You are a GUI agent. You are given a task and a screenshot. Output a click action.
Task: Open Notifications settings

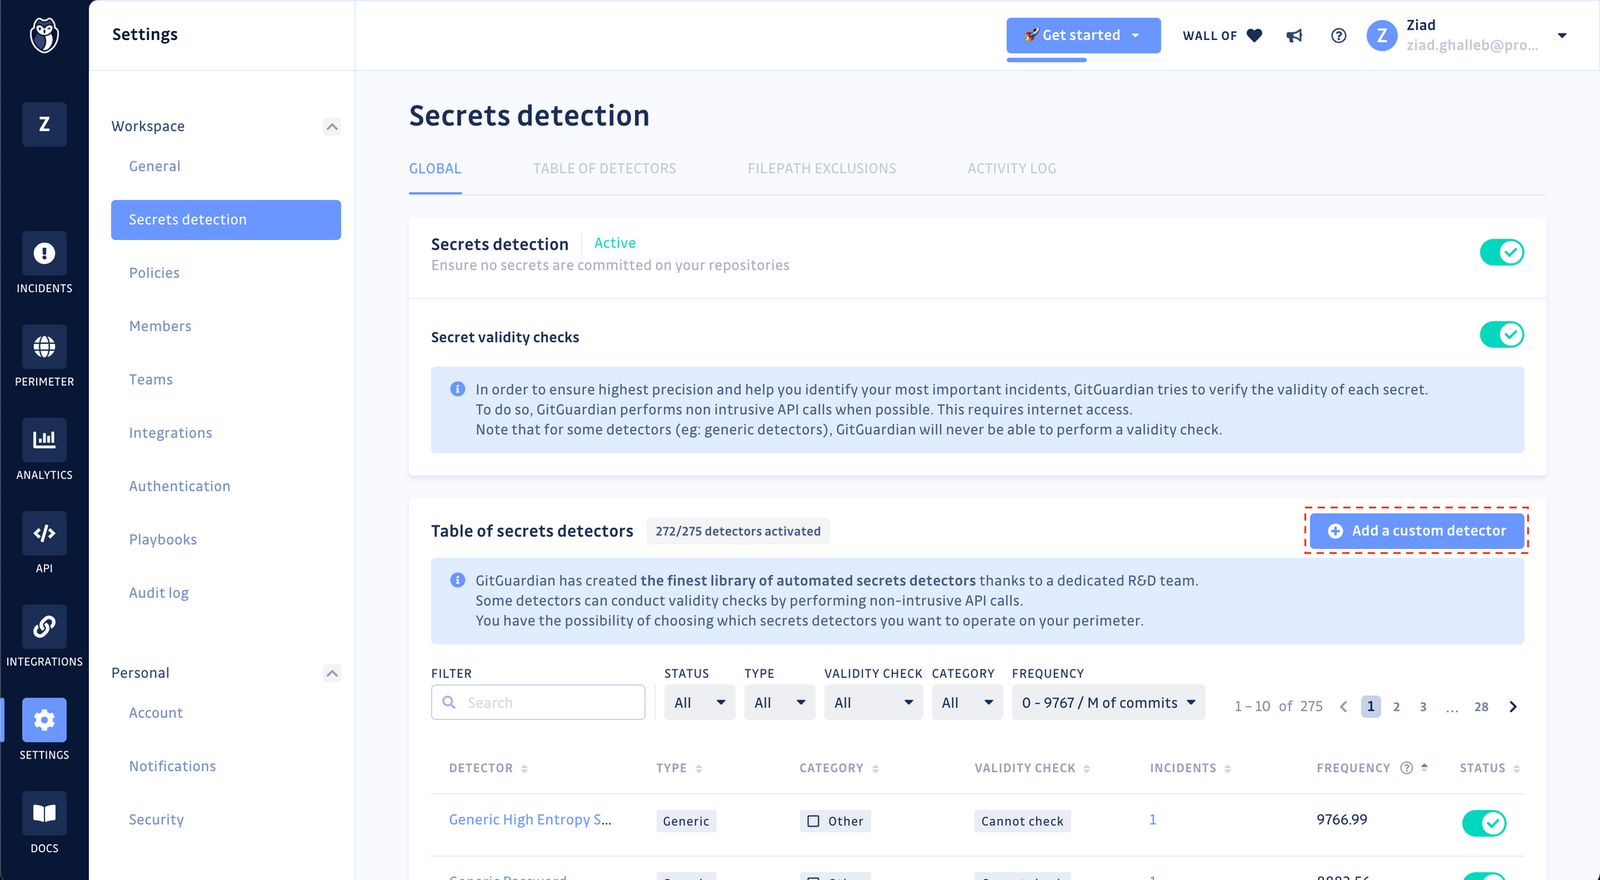pyautogui.click(x=172, y=766)
